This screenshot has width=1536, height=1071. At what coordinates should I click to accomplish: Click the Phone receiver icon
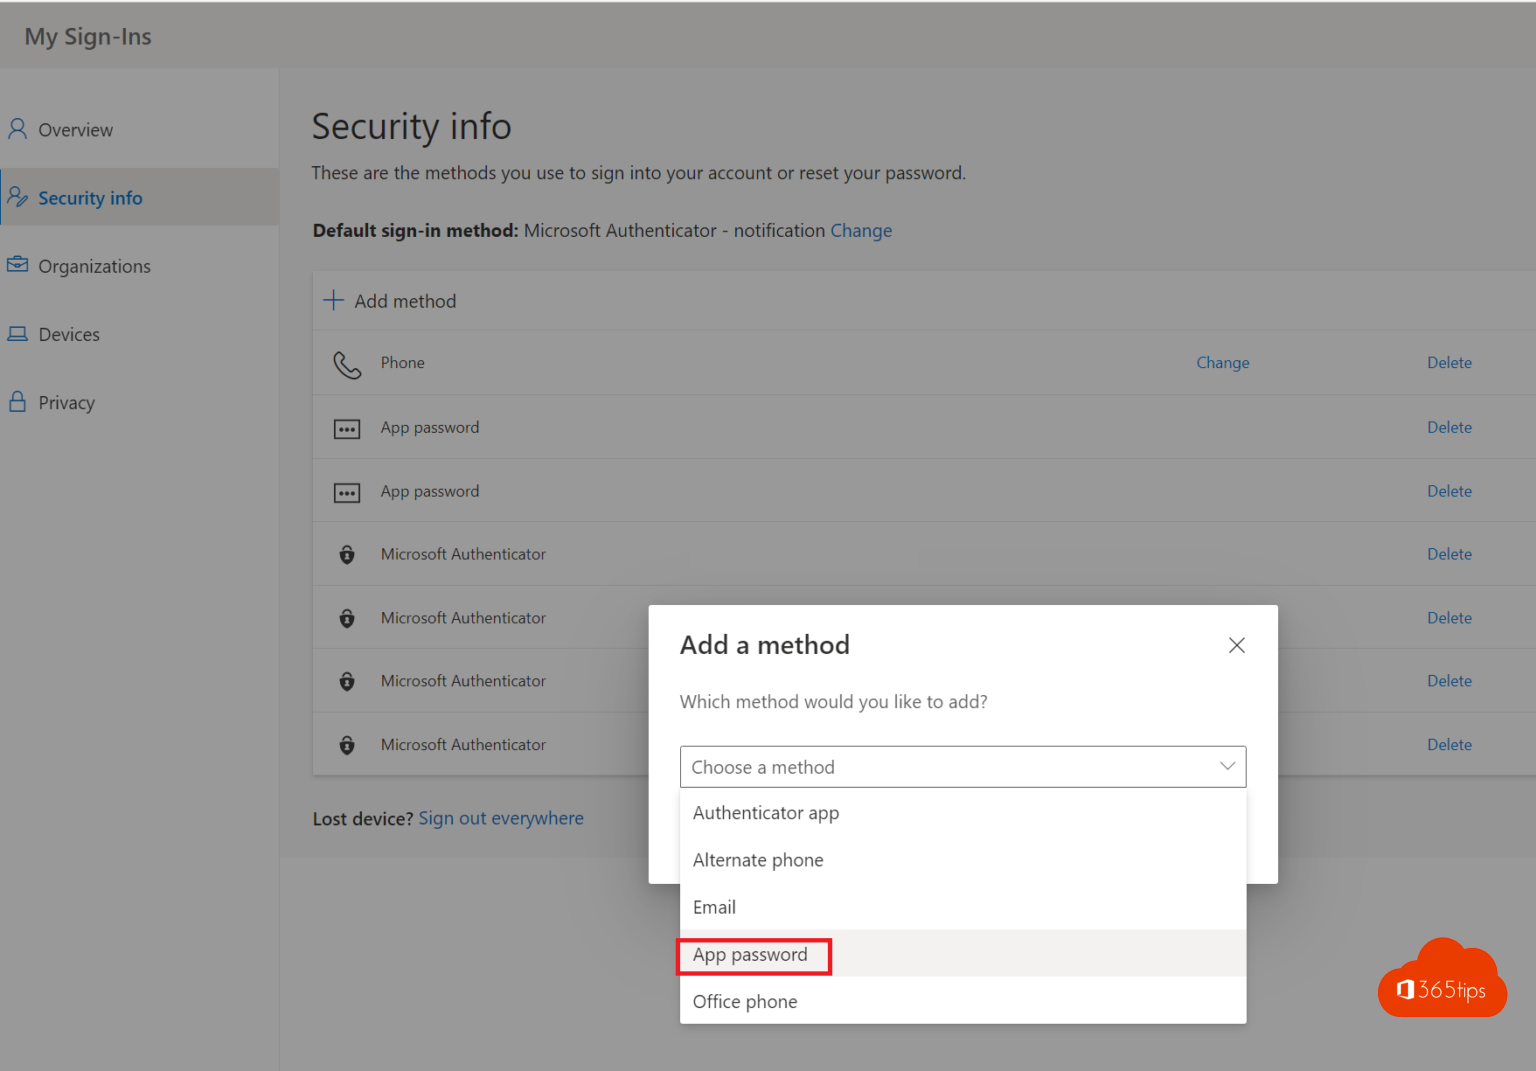tap(347, 364)
